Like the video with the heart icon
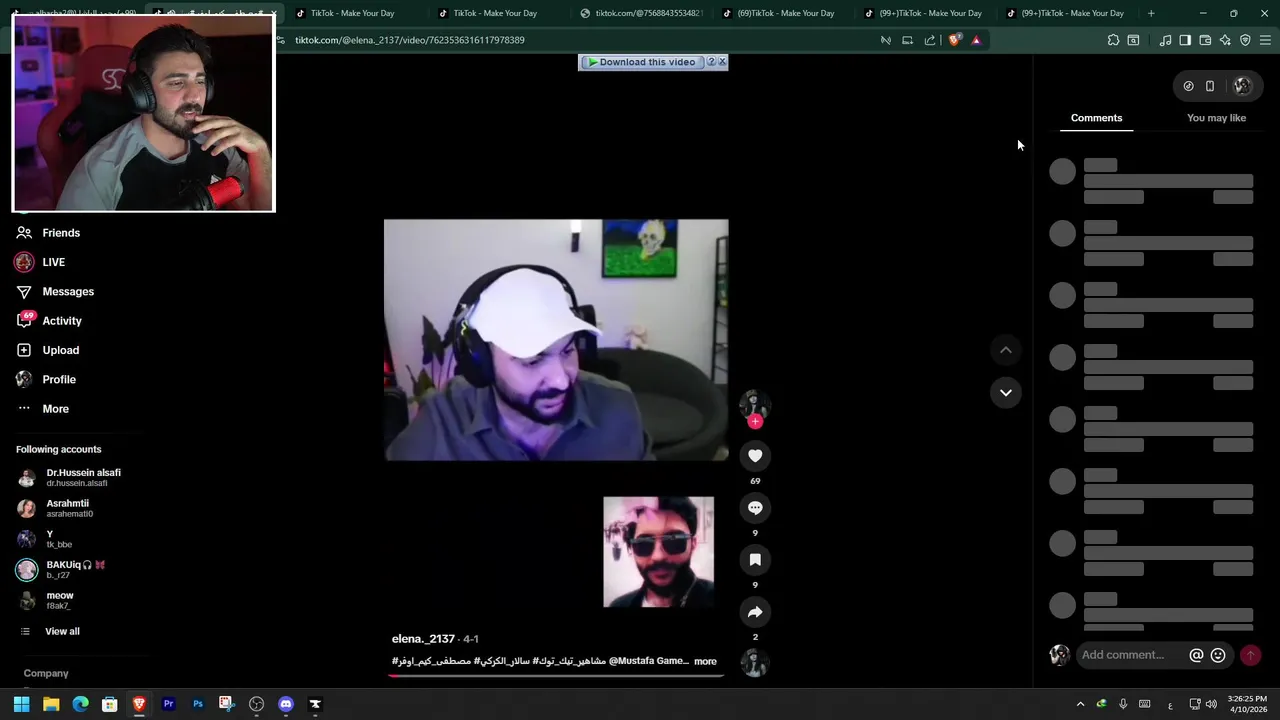1280x720 pixels. point(755,456)
